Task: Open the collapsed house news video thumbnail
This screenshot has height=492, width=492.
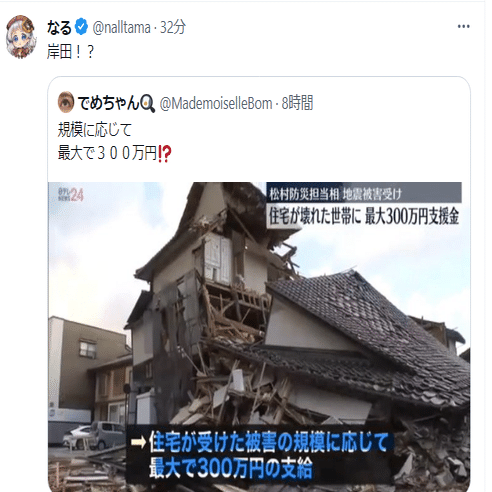Action: (259, 336)
